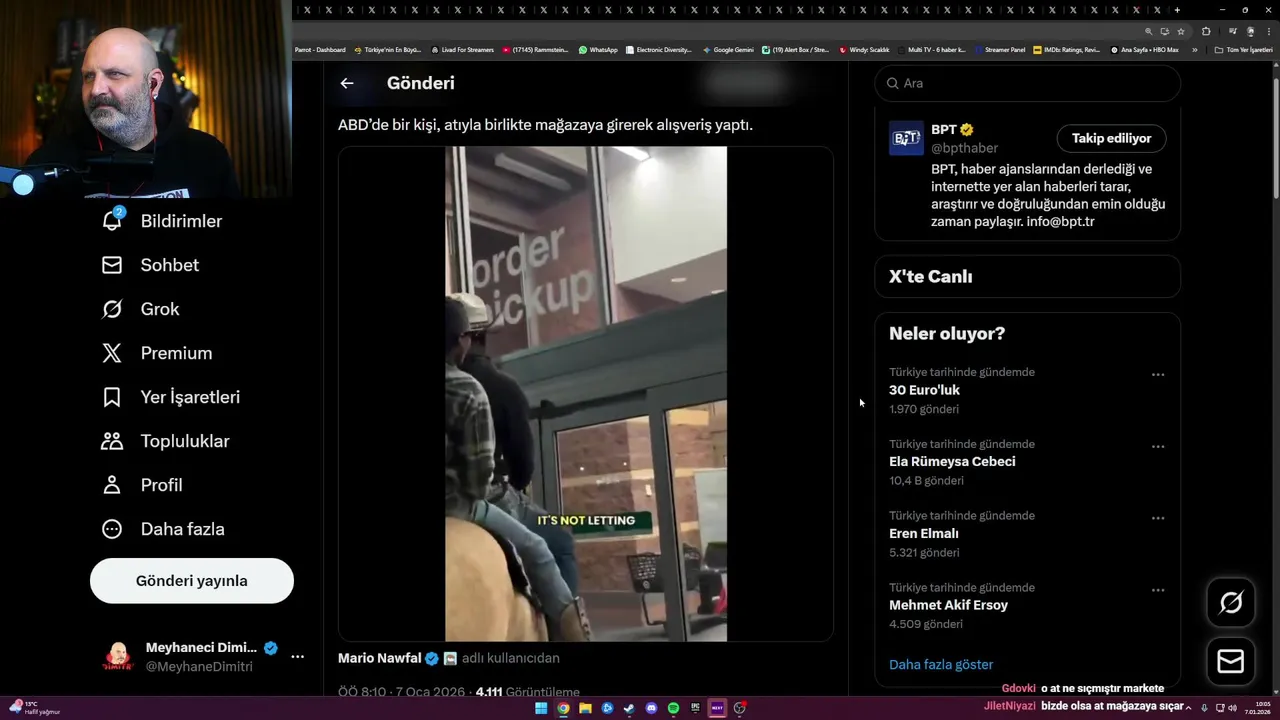Open Chrome in the taskbar
The image size is (1280, 720).
pyautogui.click(x=563, y=708)
